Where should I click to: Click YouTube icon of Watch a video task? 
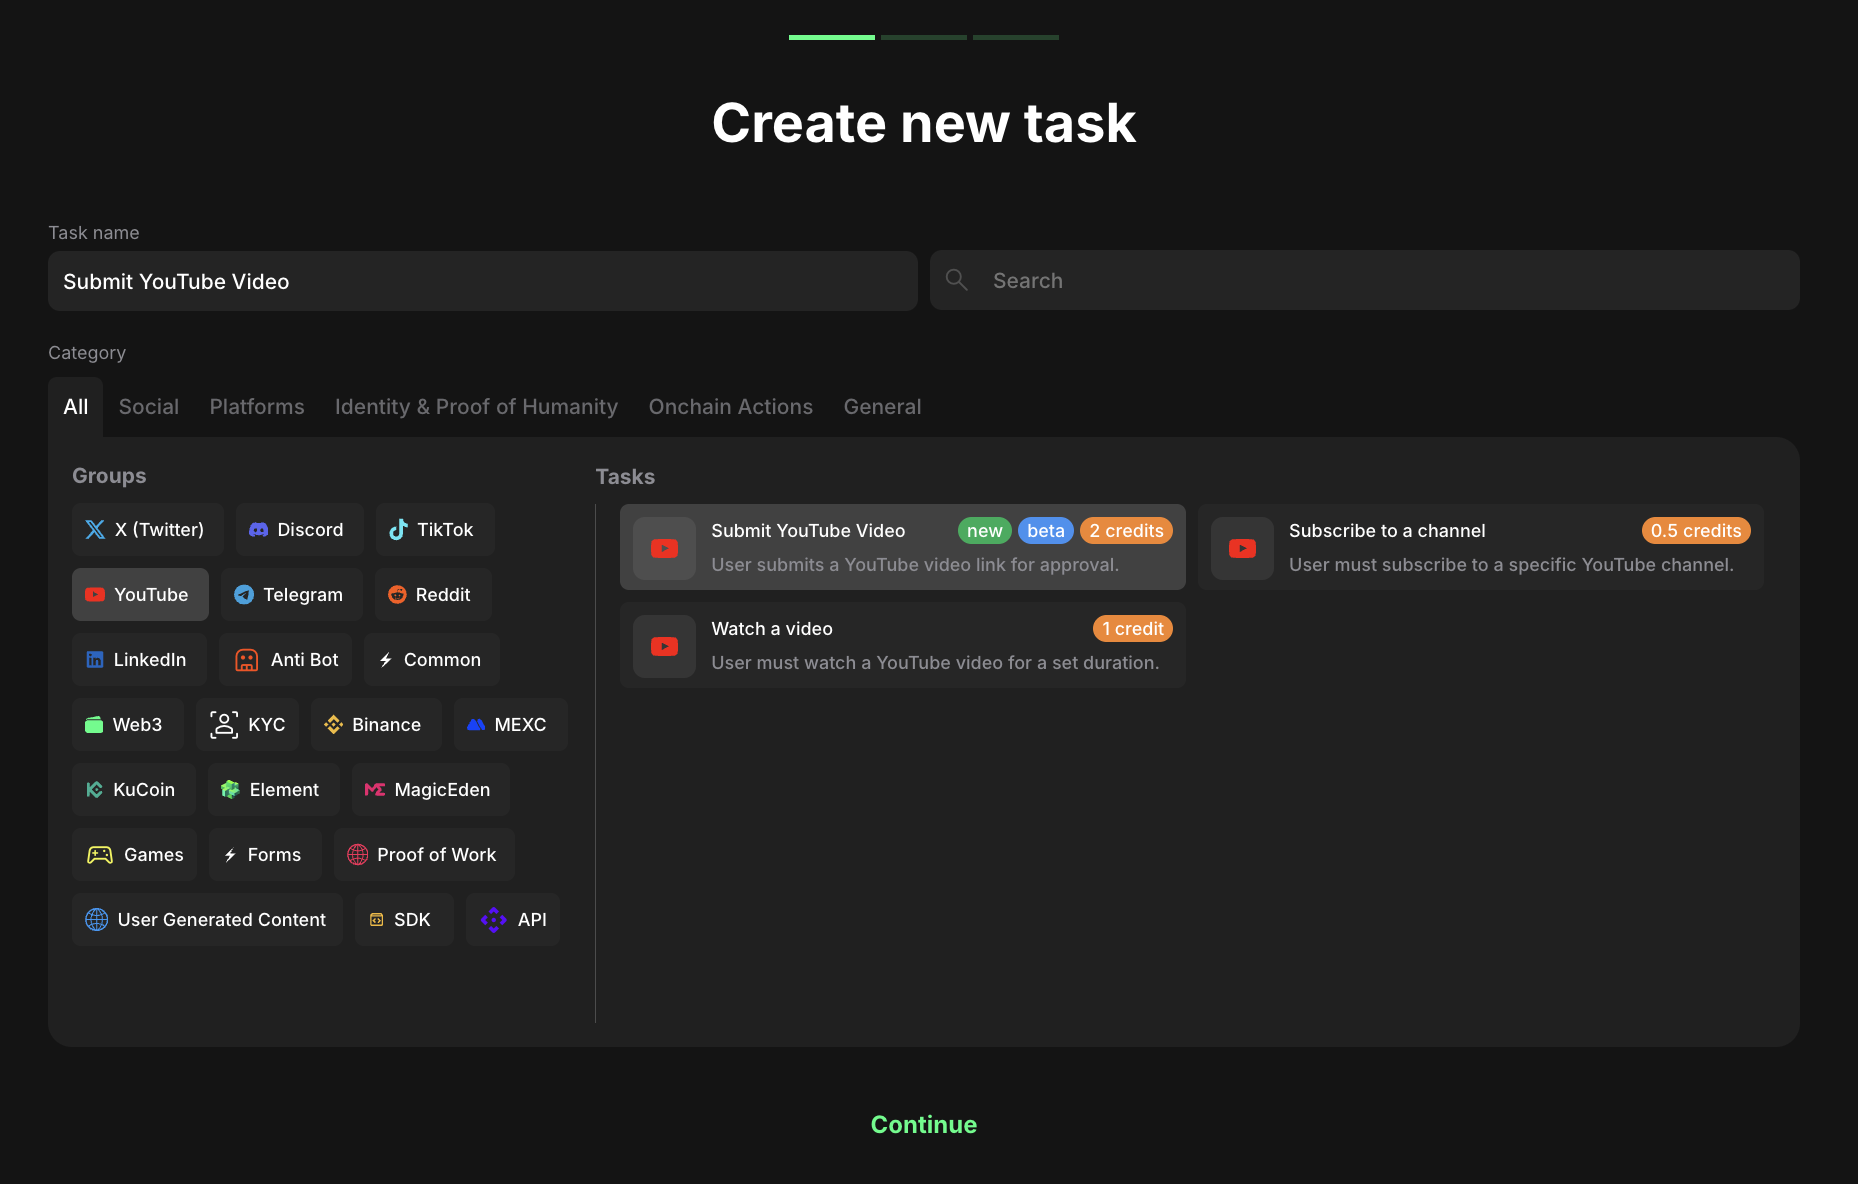tap(664, 646)
